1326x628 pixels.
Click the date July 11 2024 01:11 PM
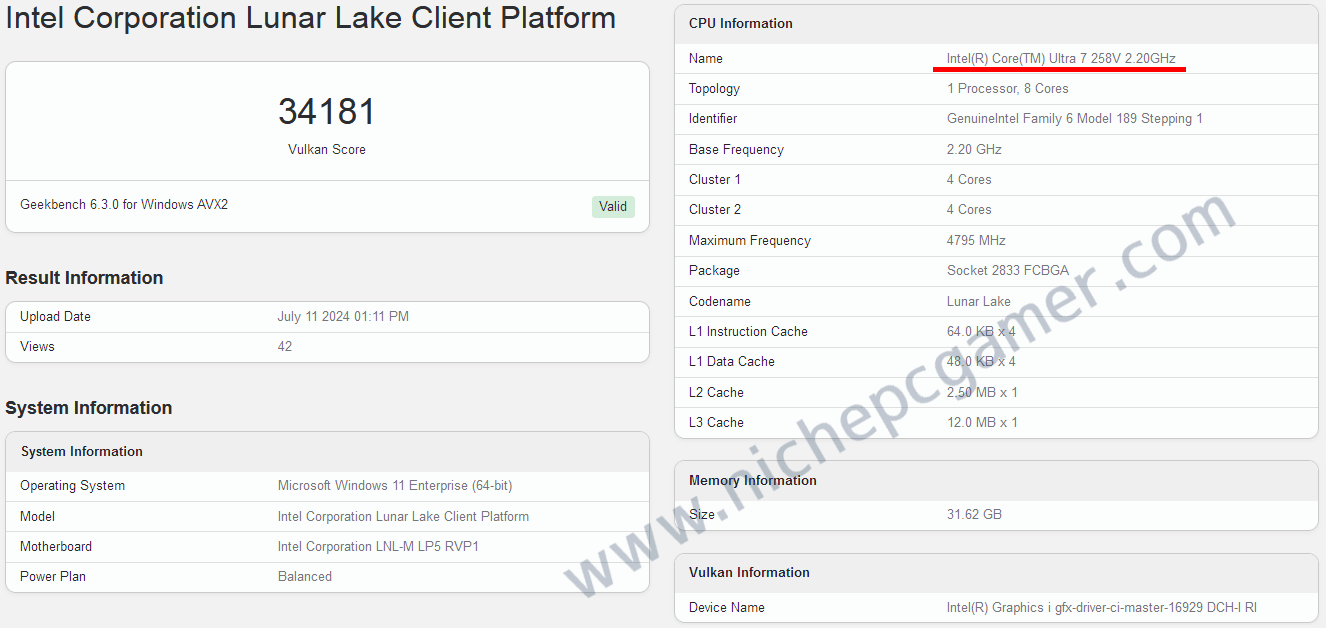[343, 317]
